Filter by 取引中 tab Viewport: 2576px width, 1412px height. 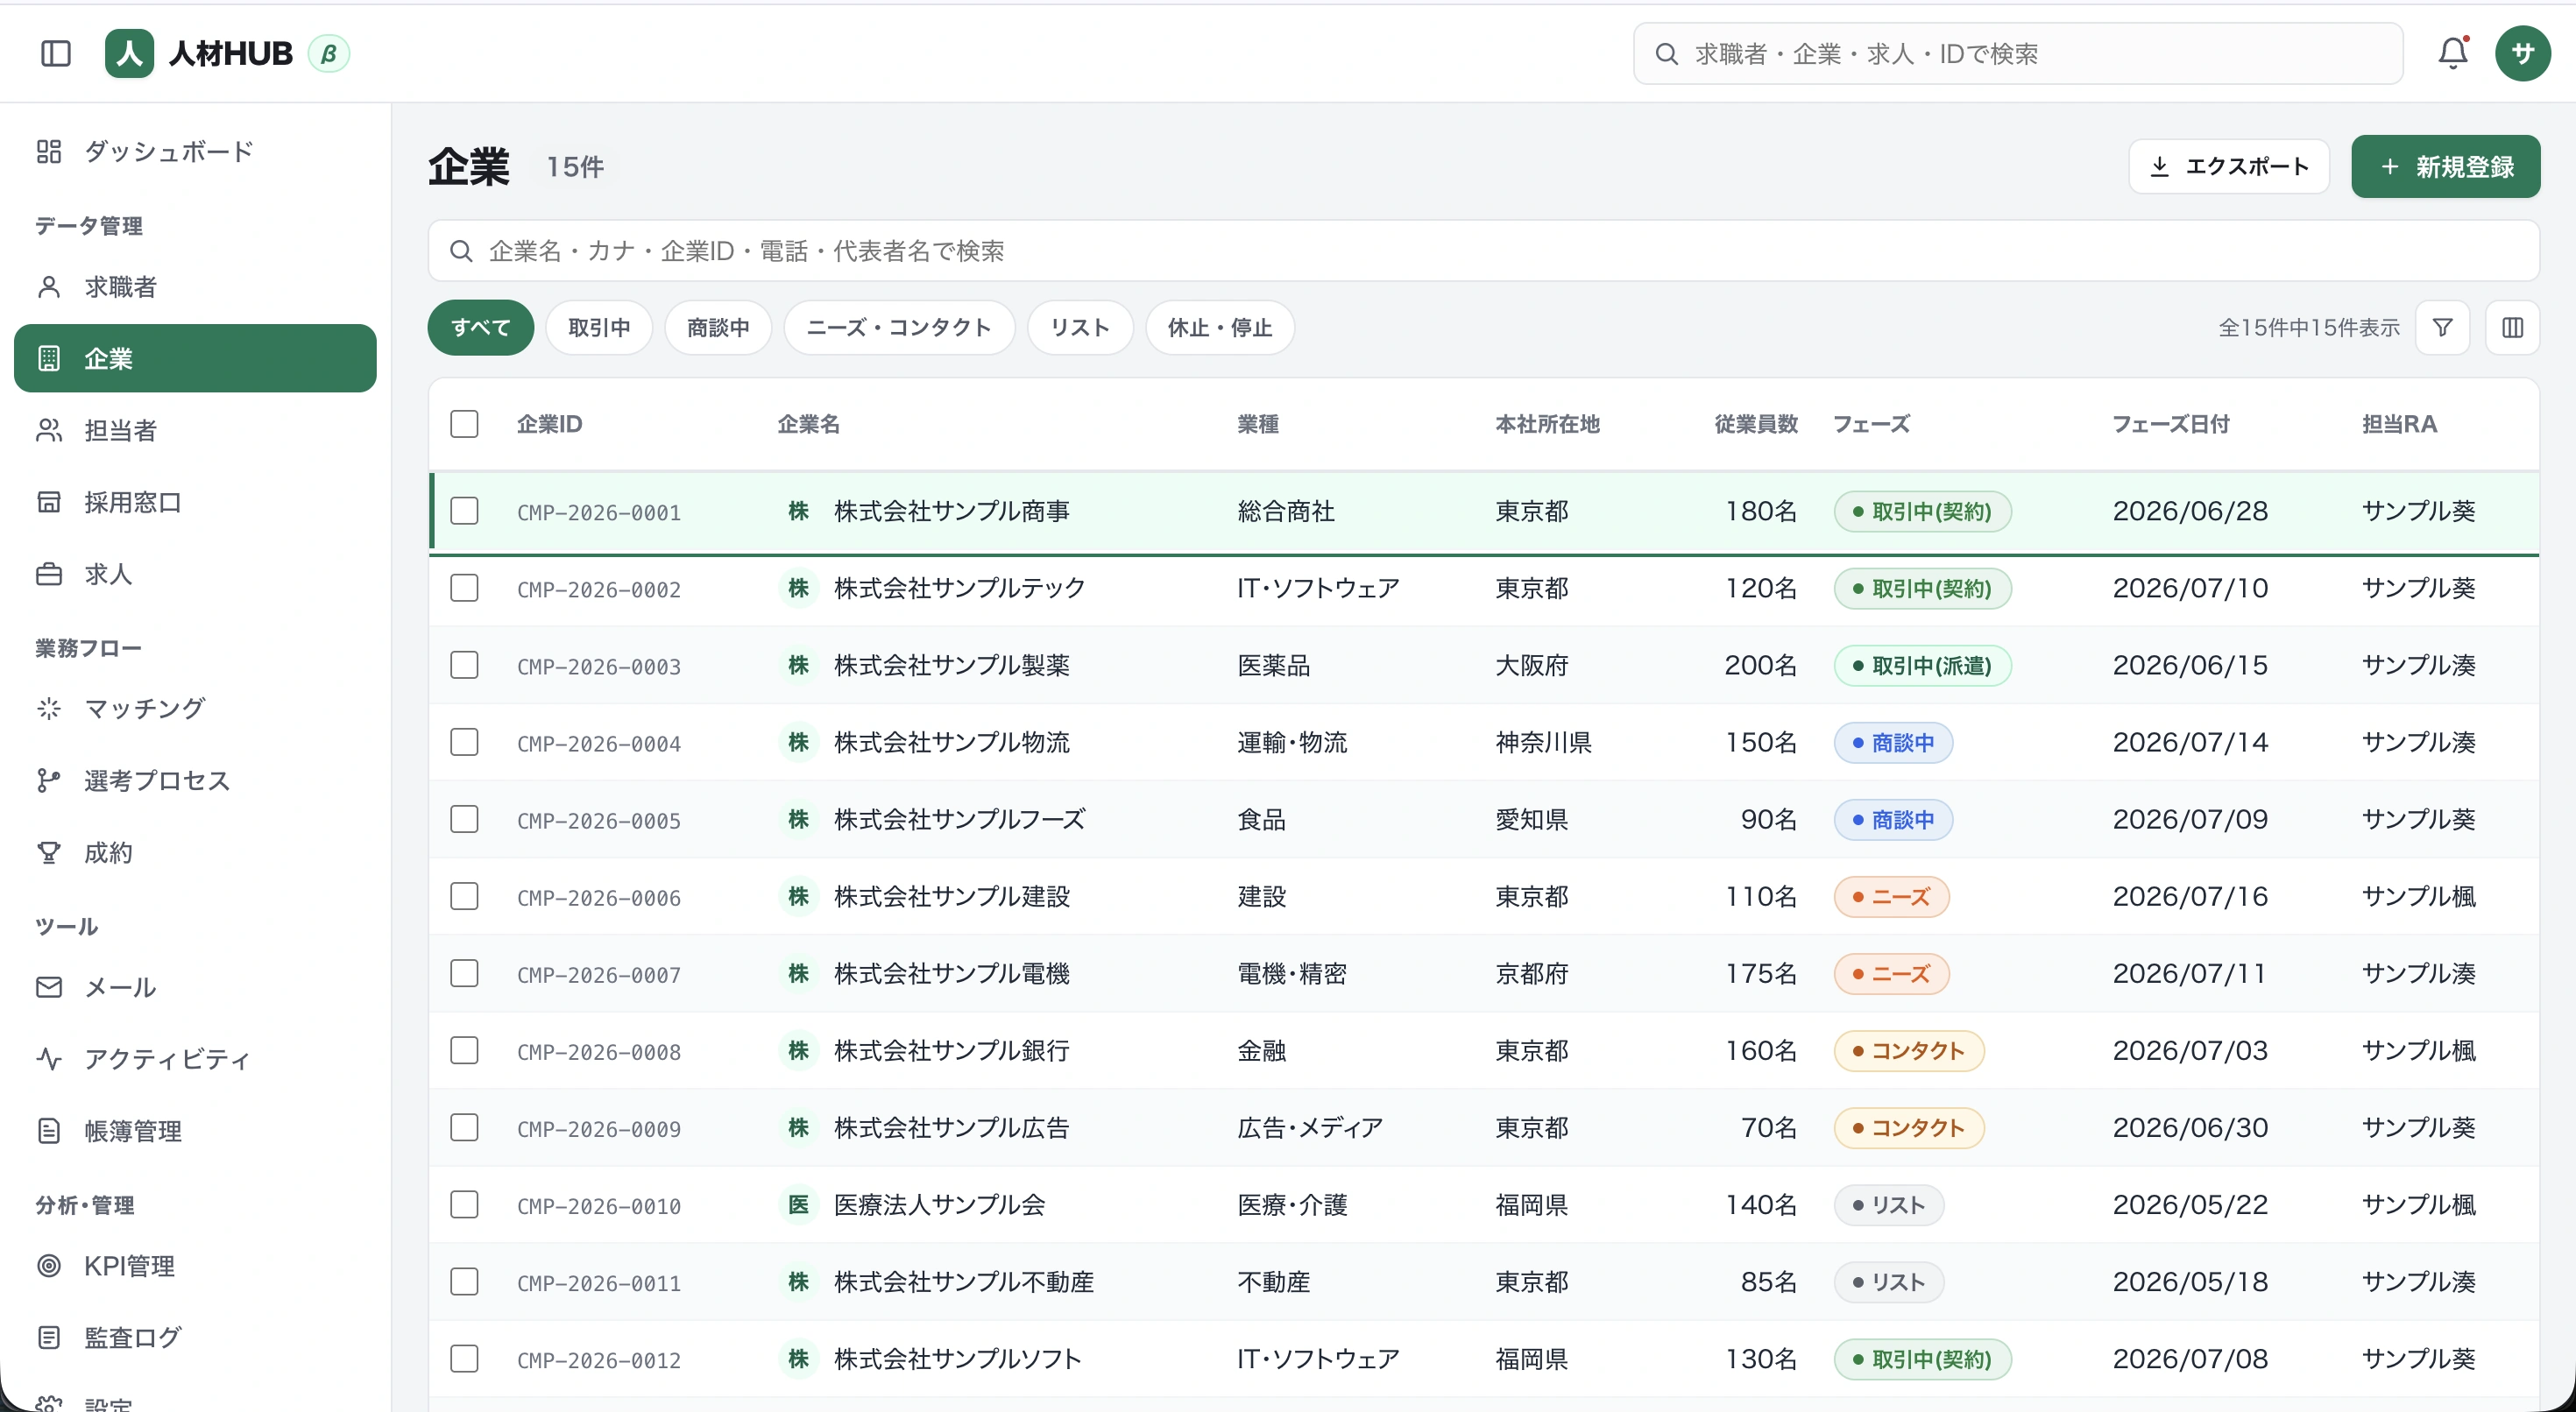click(x=599, y=328)
